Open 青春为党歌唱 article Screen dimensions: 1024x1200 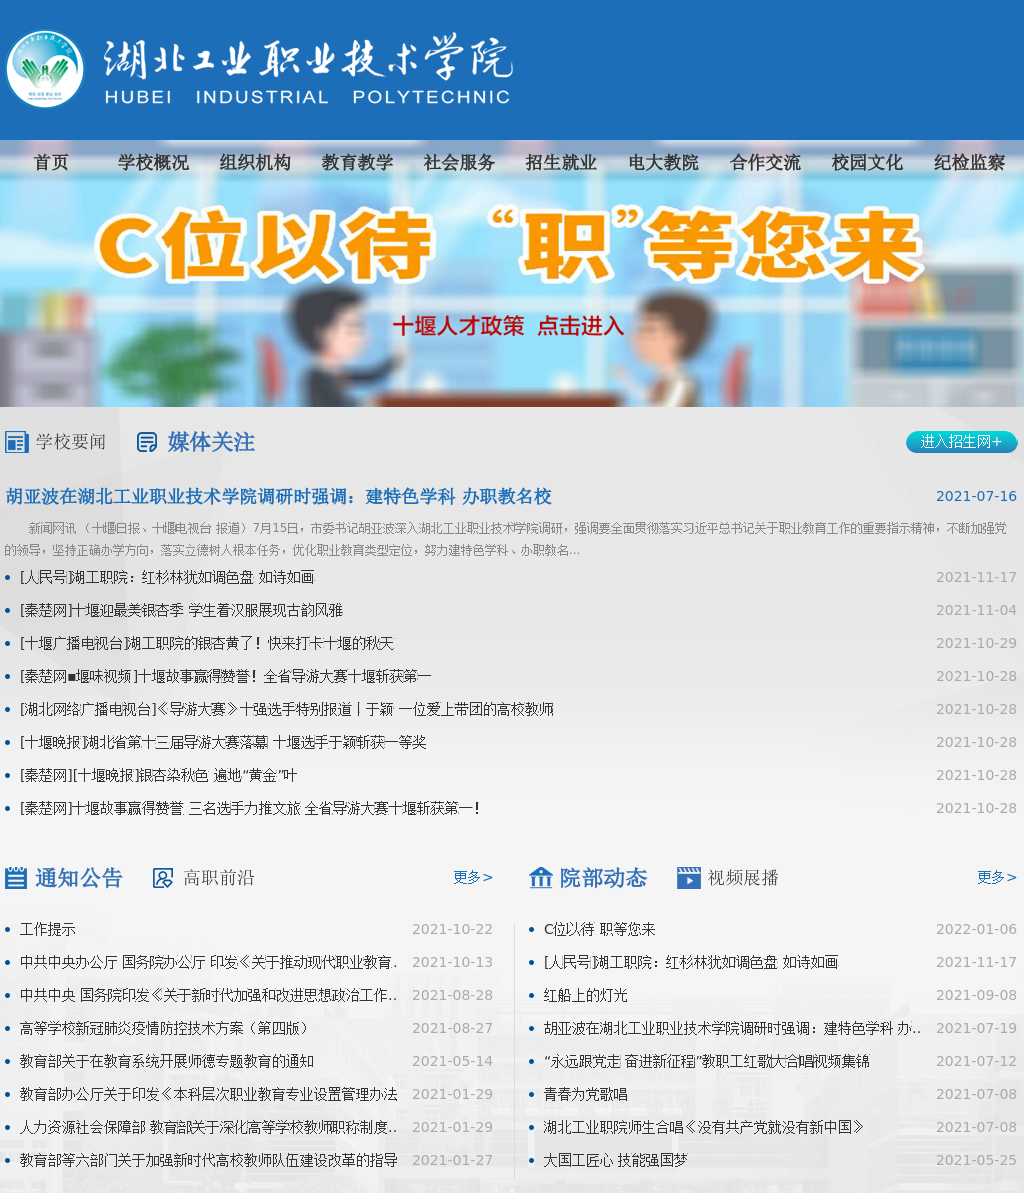[x=586, y=1094]
